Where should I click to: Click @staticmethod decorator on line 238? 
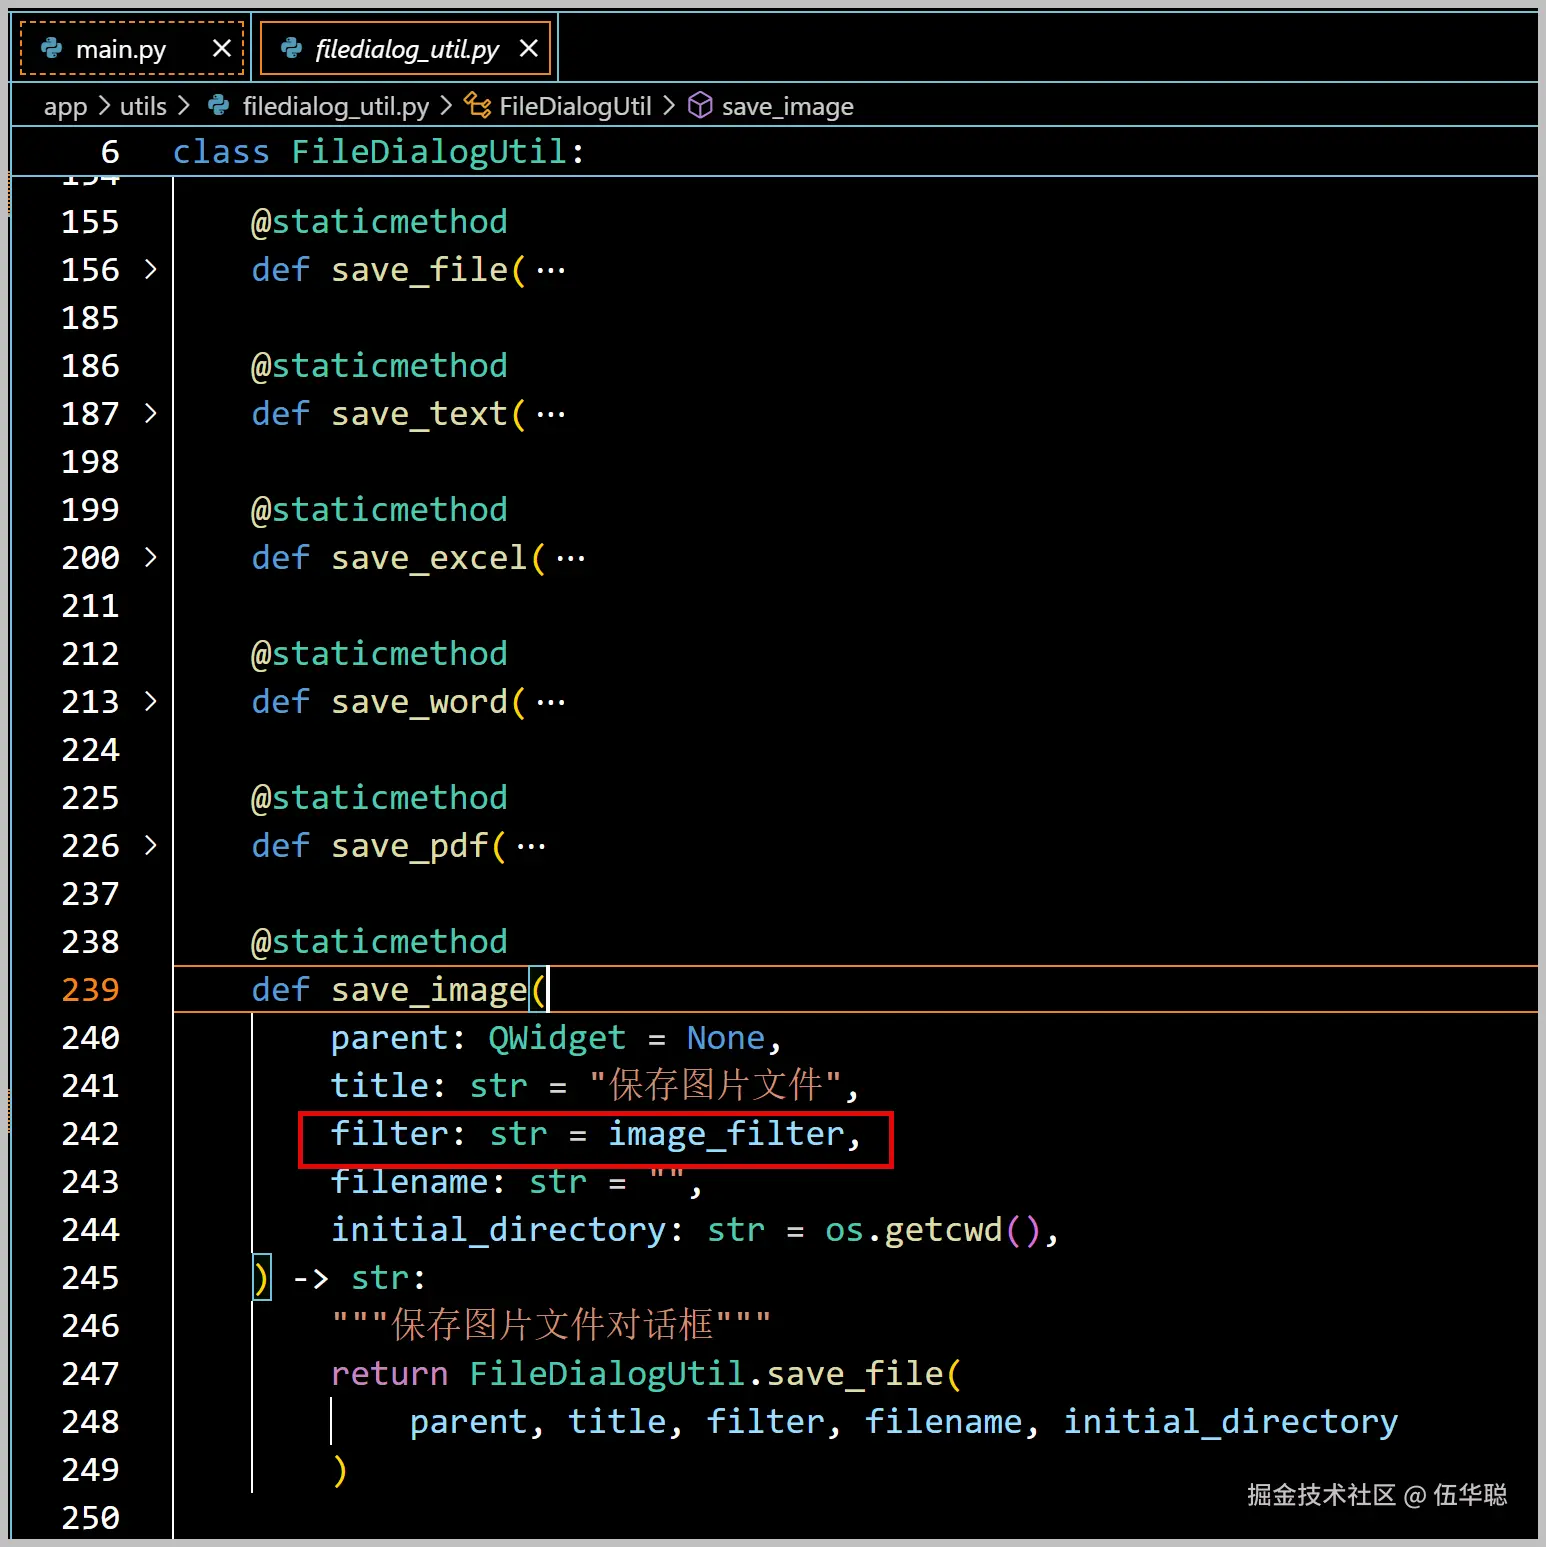tap(379, 942)
